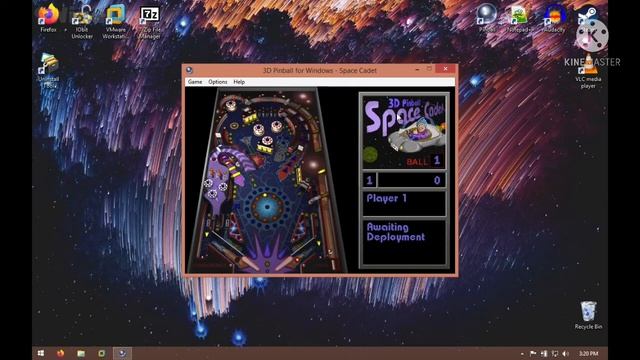Open the Game menu in 3D Pinball
Image resolution: width=640 pixels, height=360 pixels.
click(195, 82)
